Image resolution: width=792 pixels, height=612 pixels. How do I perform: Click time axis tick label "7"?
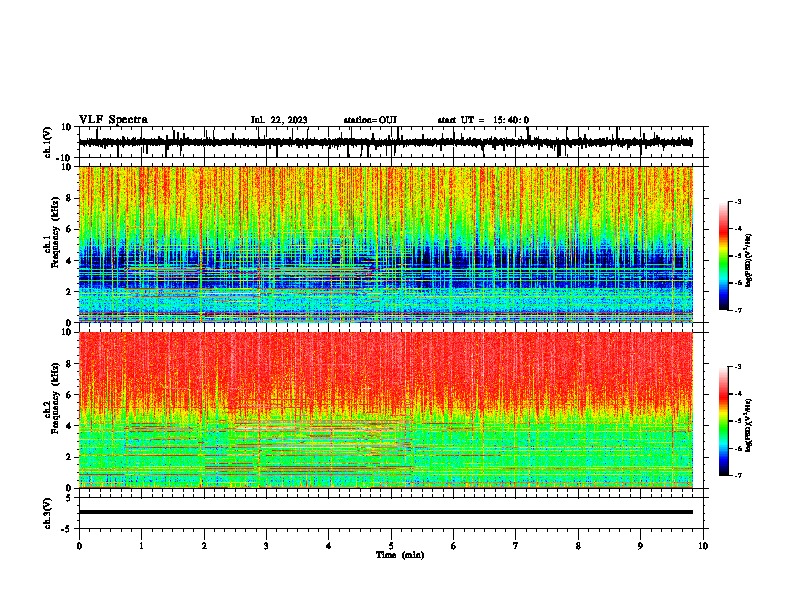point(516,546)
